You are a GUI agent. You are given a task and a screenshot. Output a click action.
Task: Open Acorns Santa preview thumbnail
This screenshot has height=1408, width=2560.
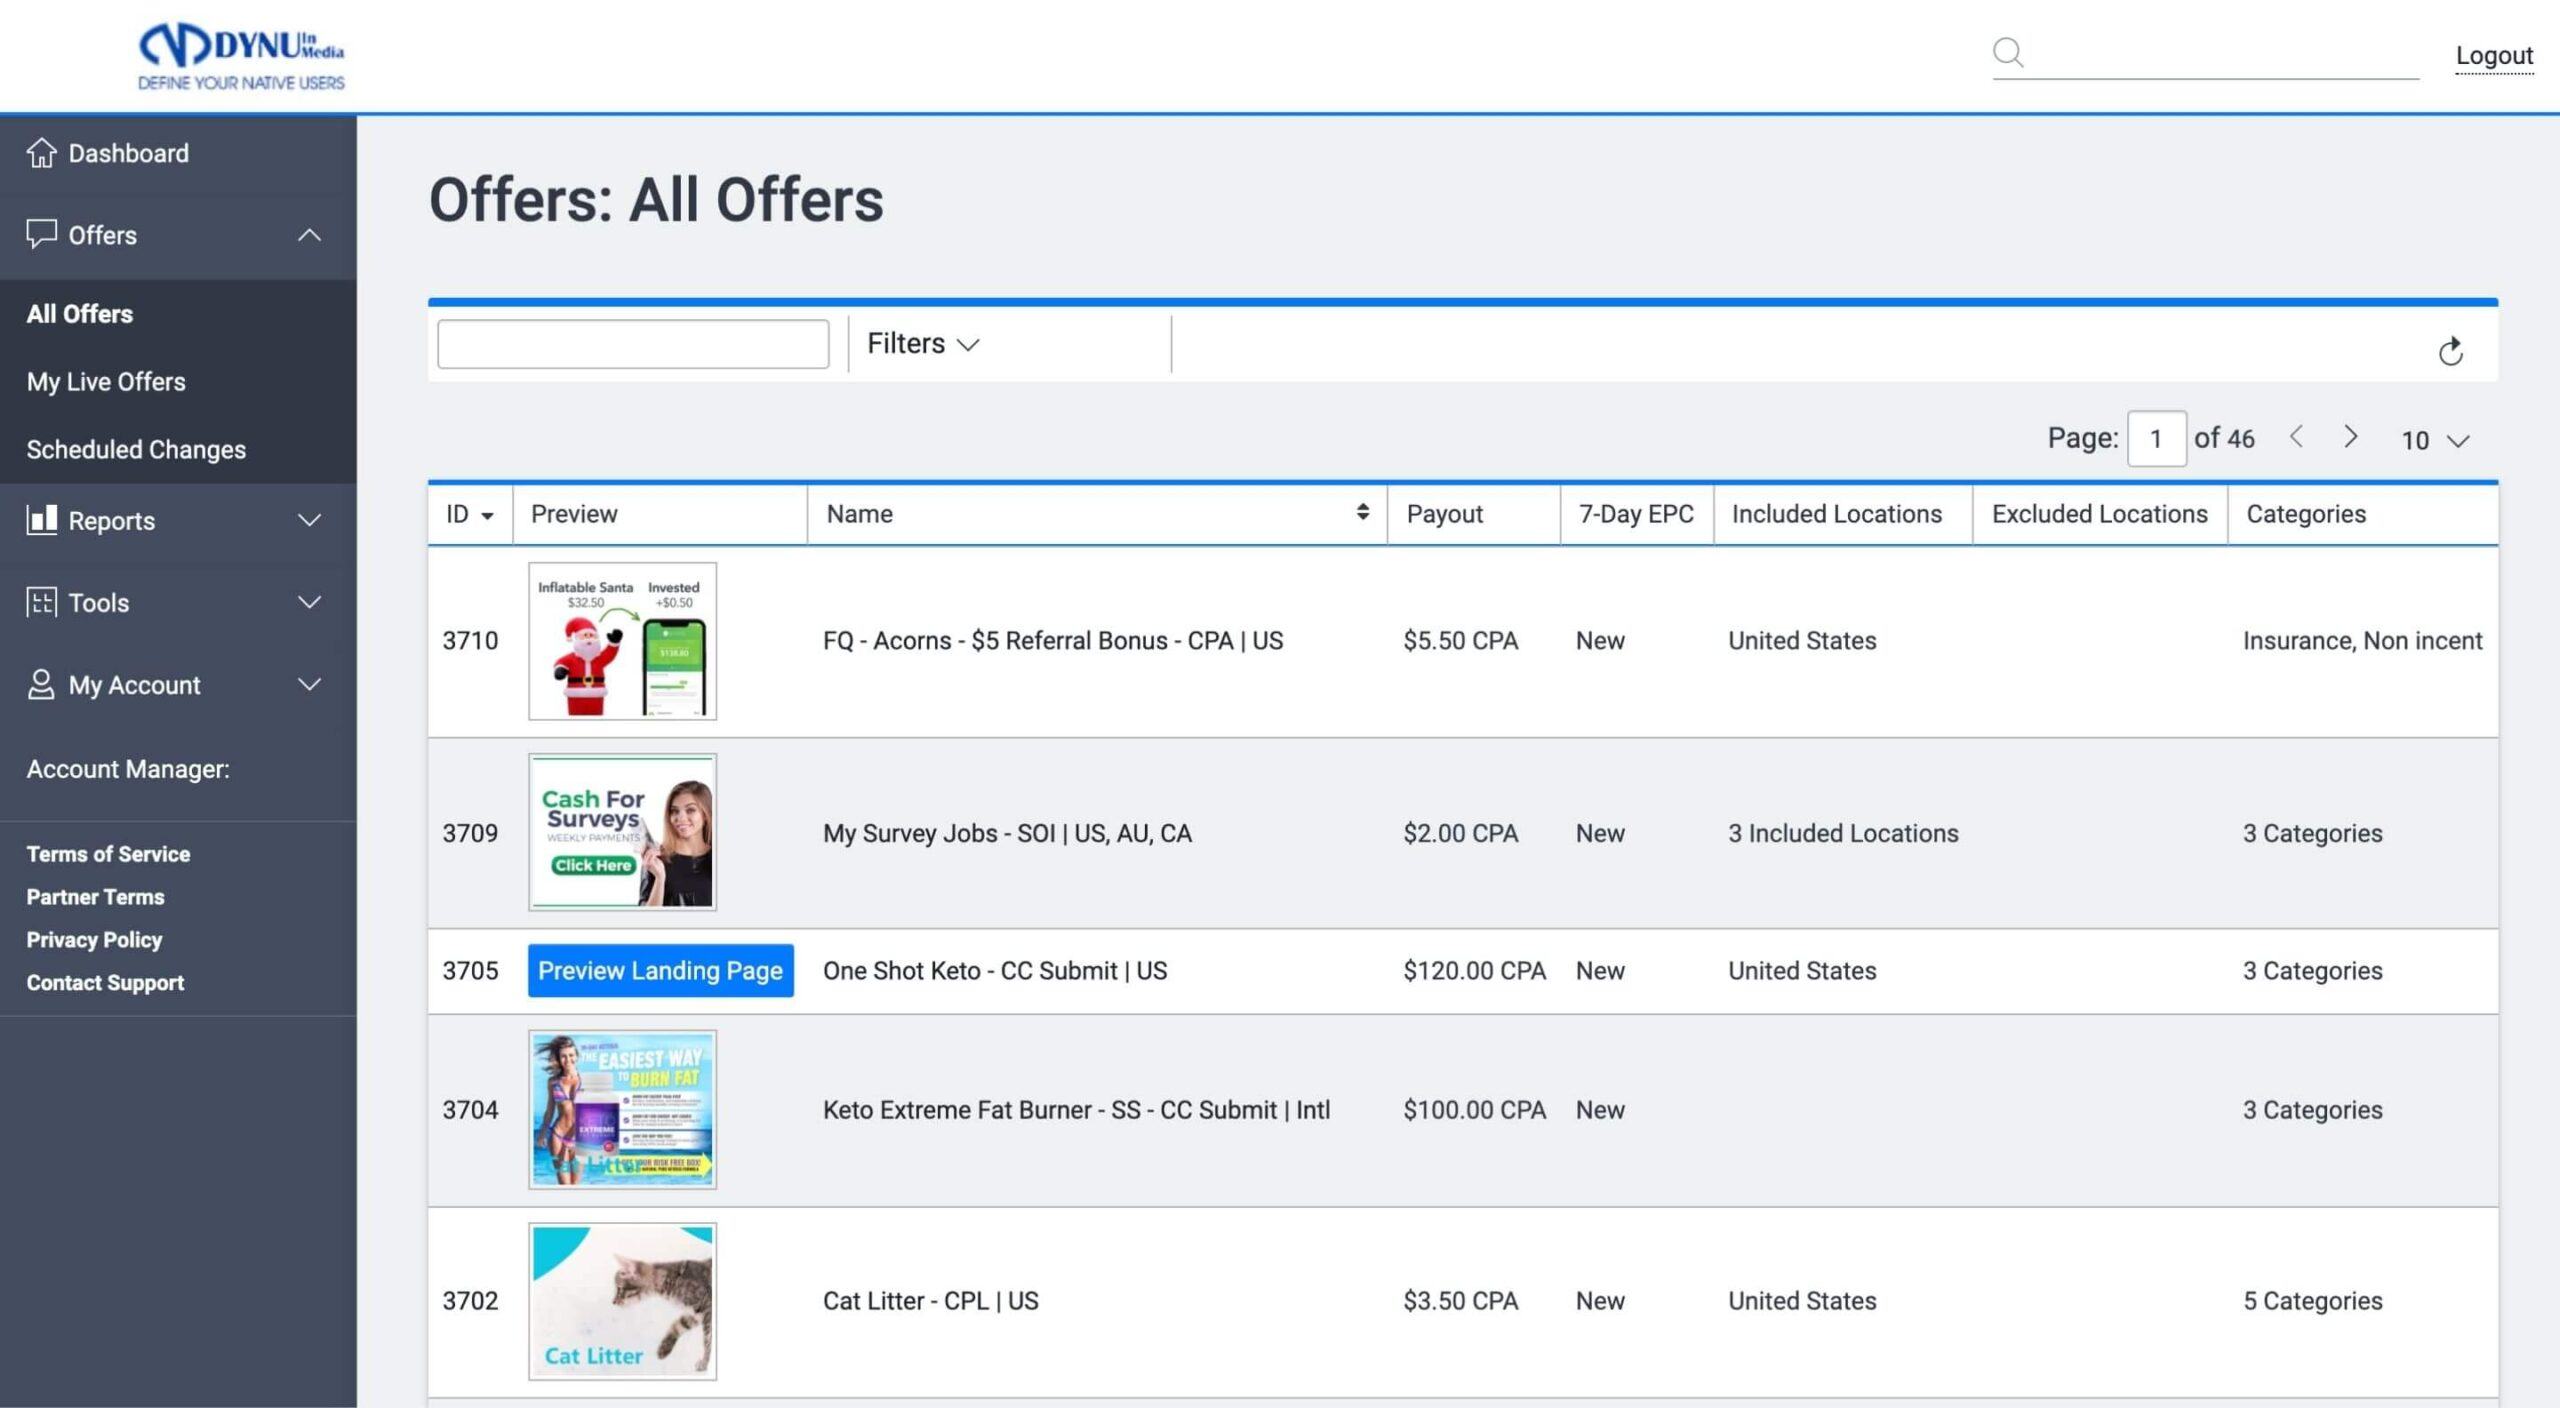tap(622, 641)
